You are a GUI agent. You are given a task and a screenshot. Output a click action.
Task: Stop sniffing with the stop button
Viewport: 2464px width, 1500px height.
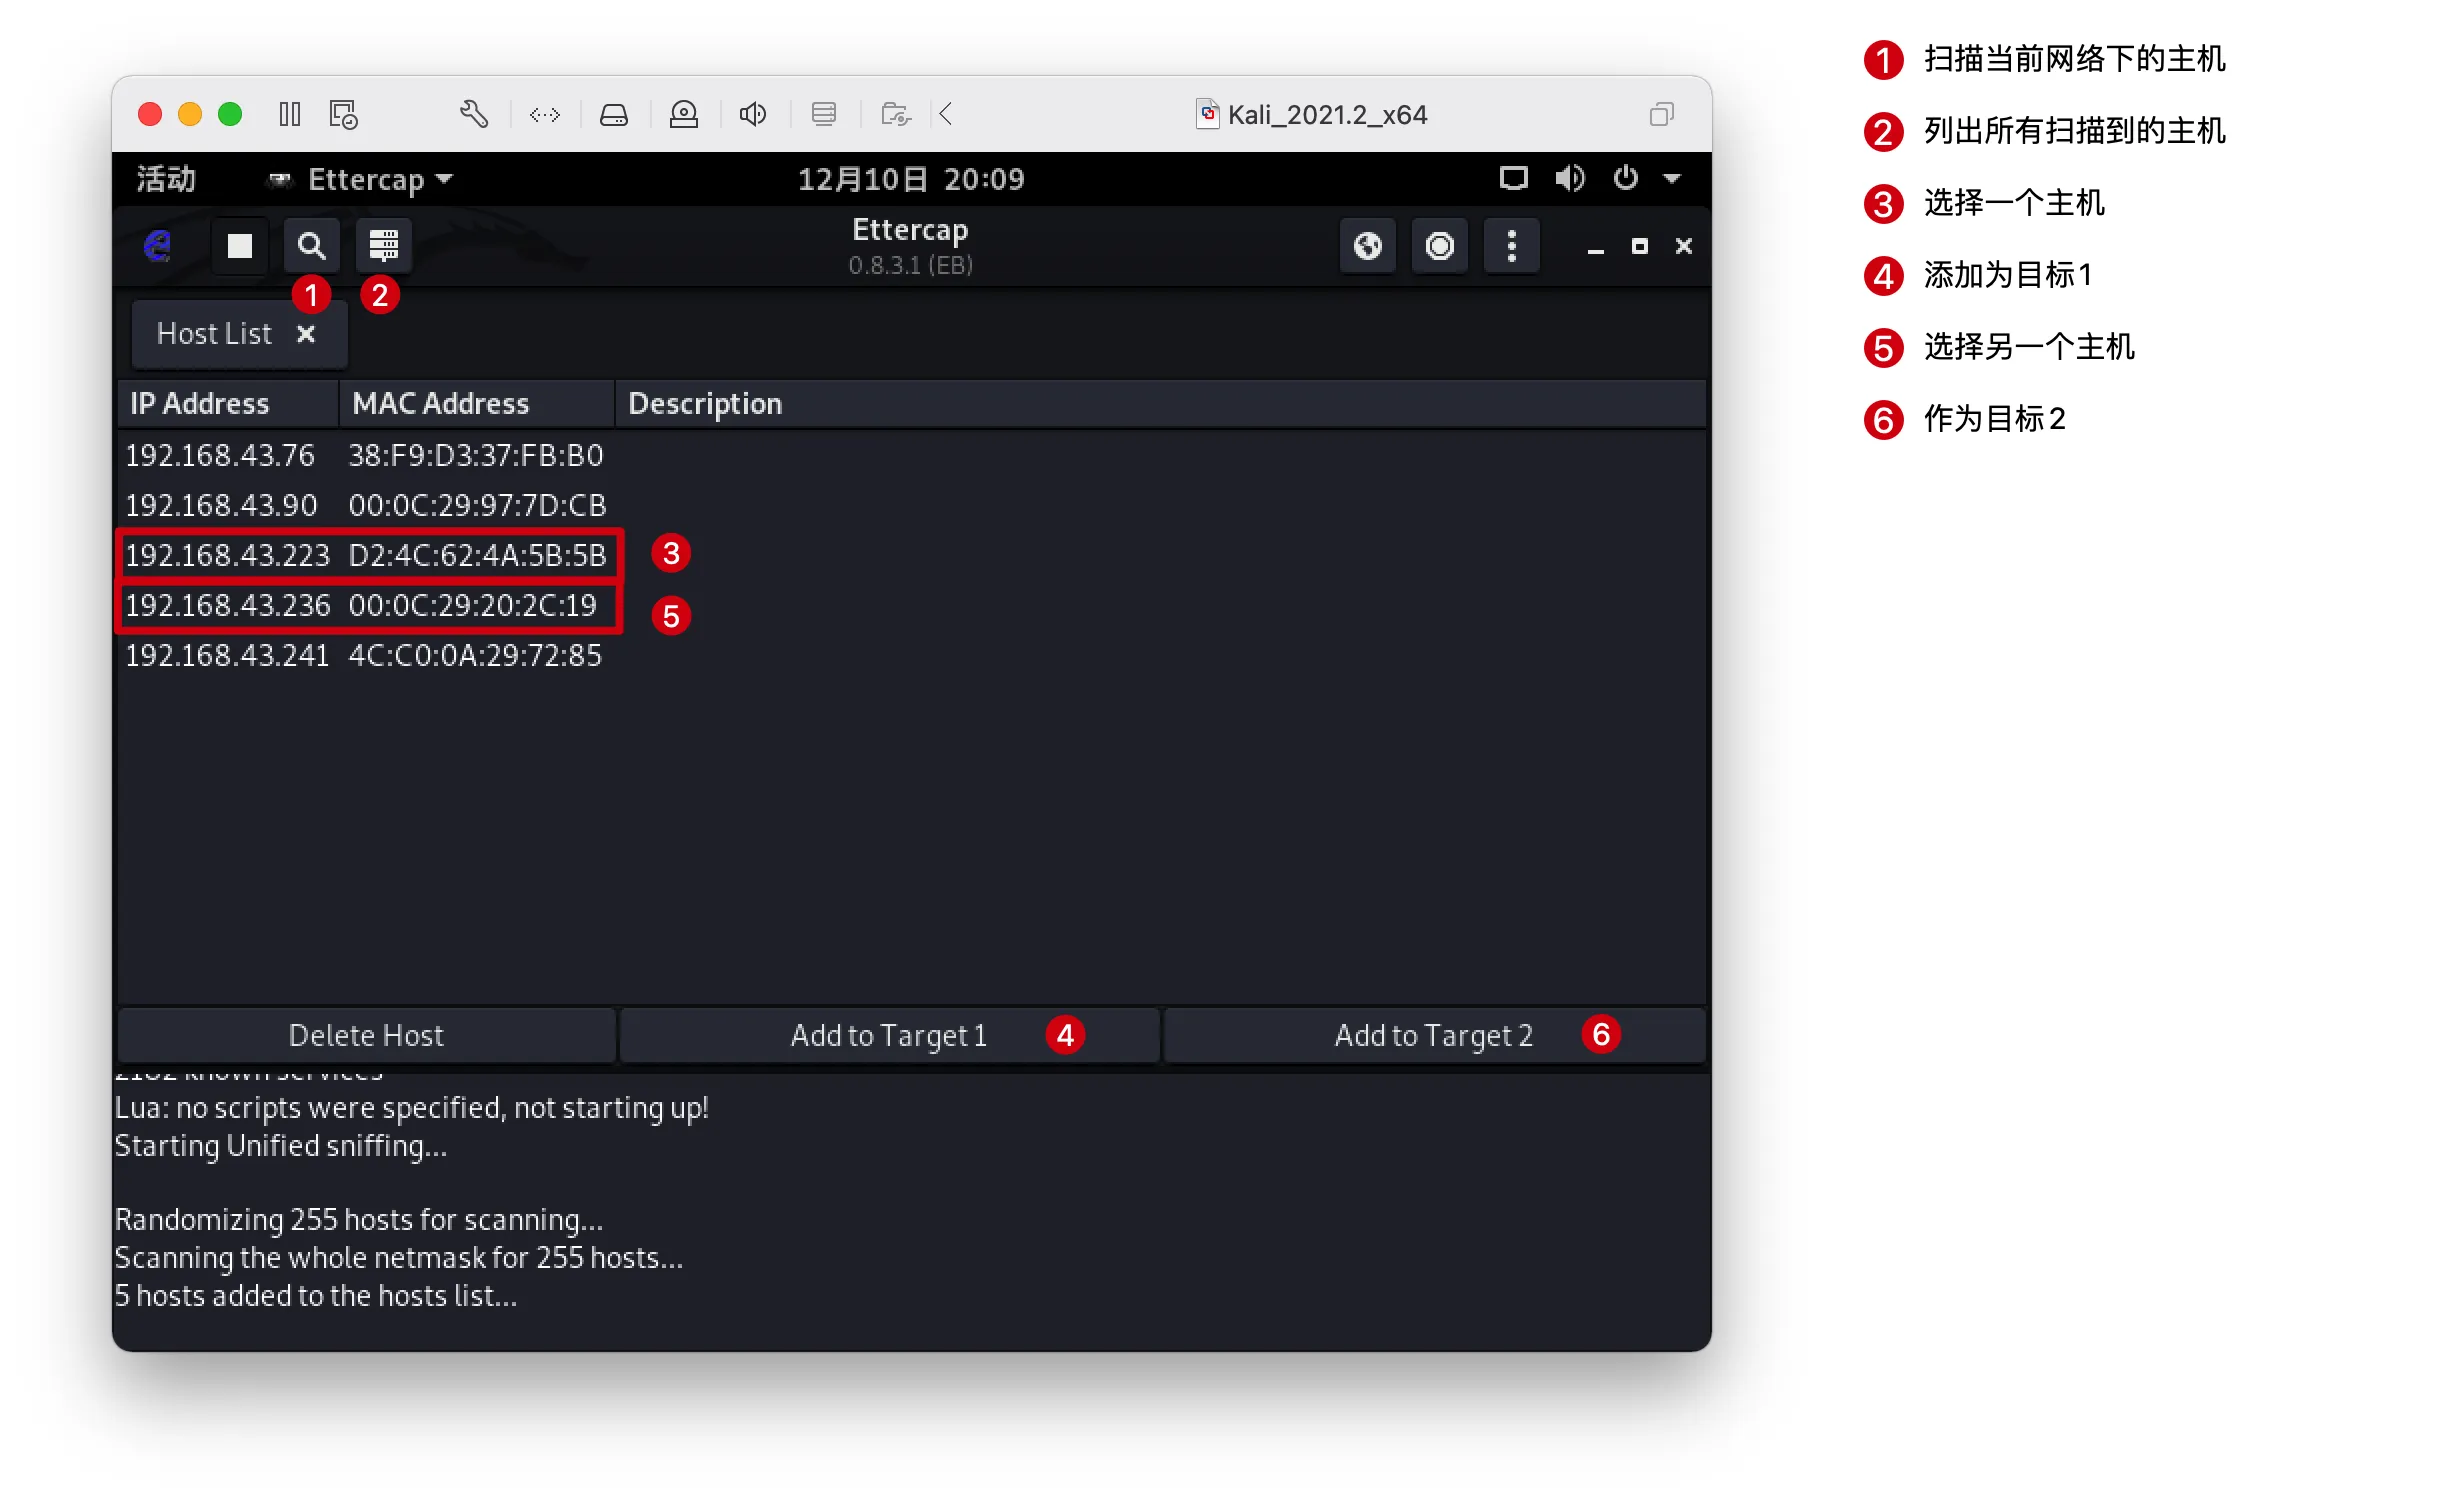click(x=240, y=246)
